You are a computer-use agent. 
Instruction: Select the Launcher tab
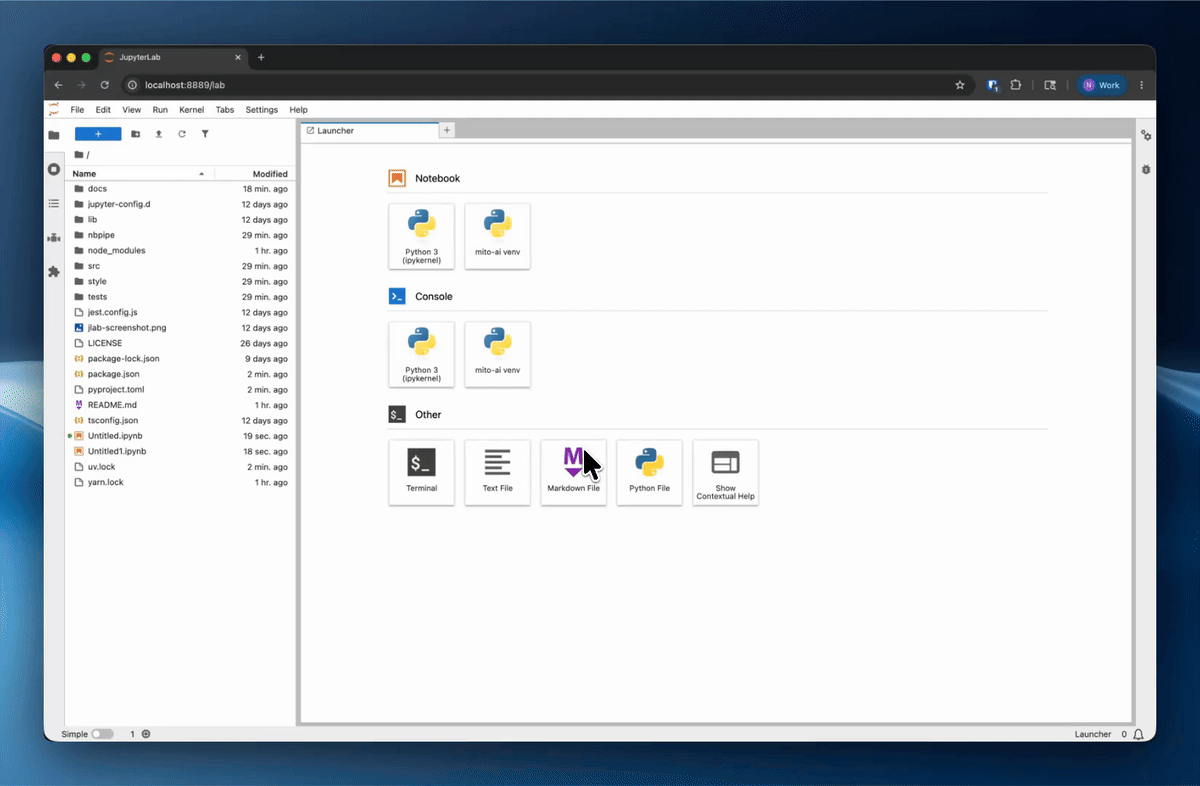point(369,131)
